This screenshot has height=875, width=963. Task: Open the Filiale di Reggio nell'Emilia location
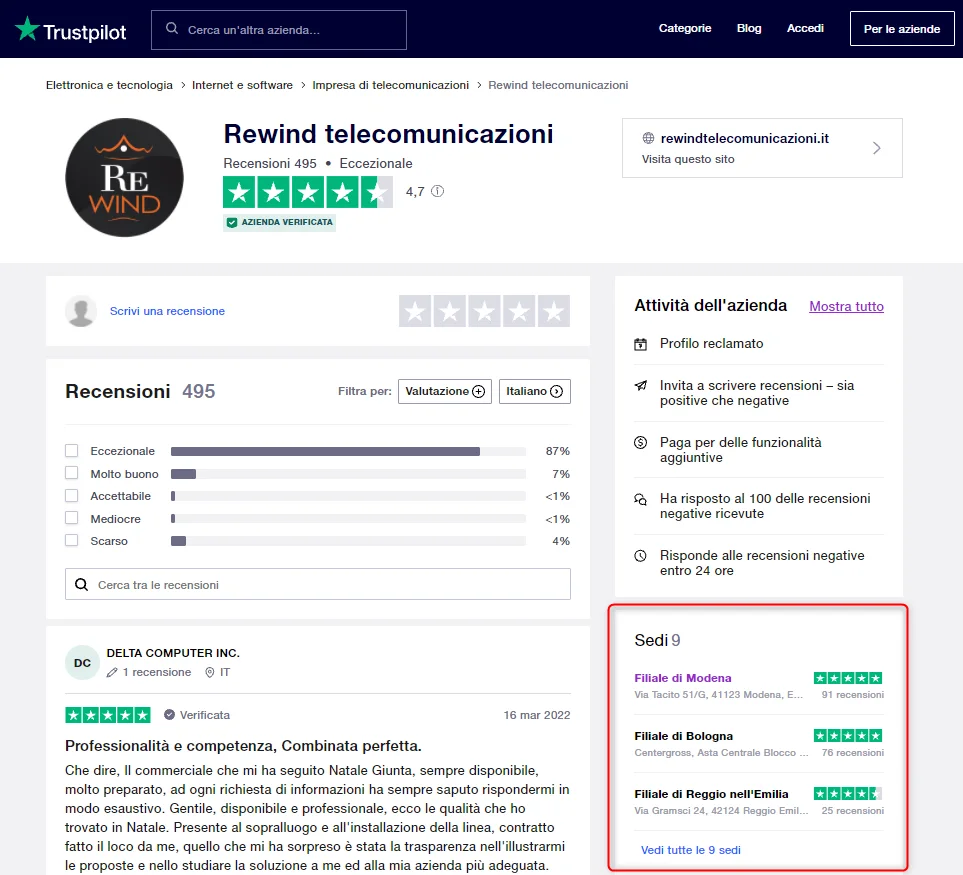click(711, 794)
